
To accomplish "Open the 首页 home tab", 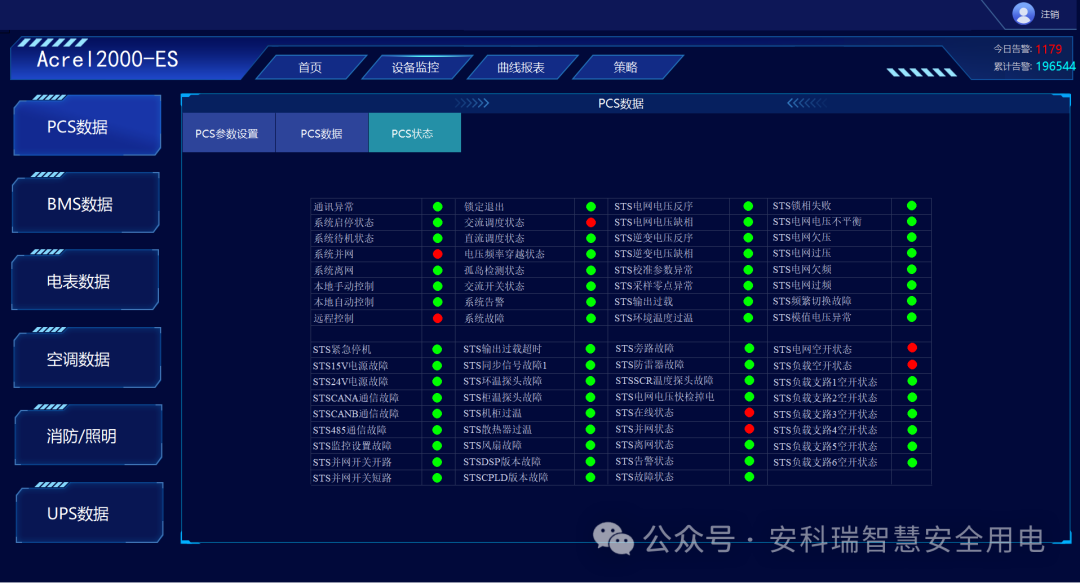I will pyautogui.click(x=310, y=68).
